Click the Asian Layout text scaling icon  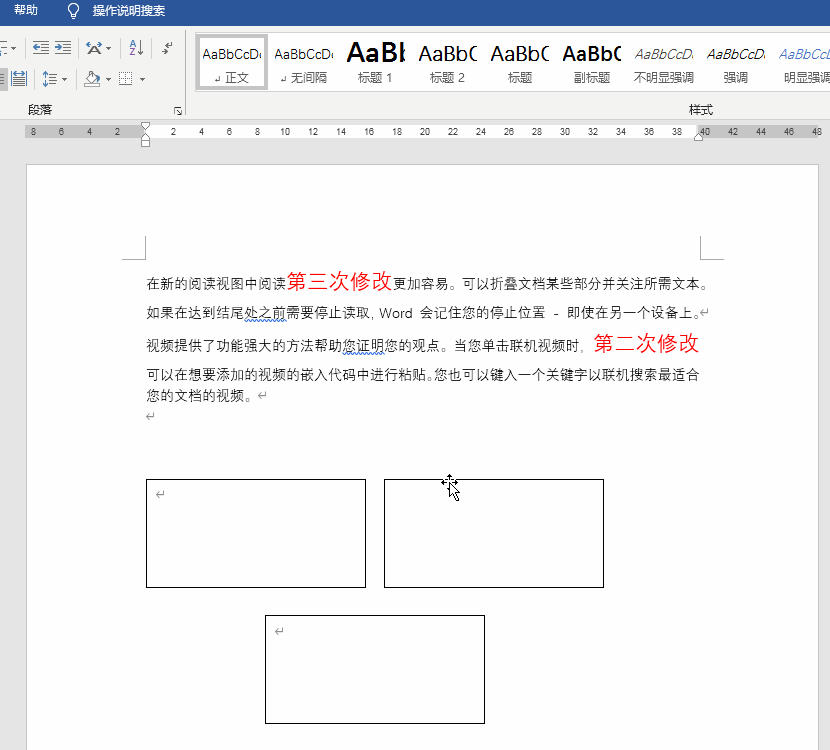tap(94, 48)
